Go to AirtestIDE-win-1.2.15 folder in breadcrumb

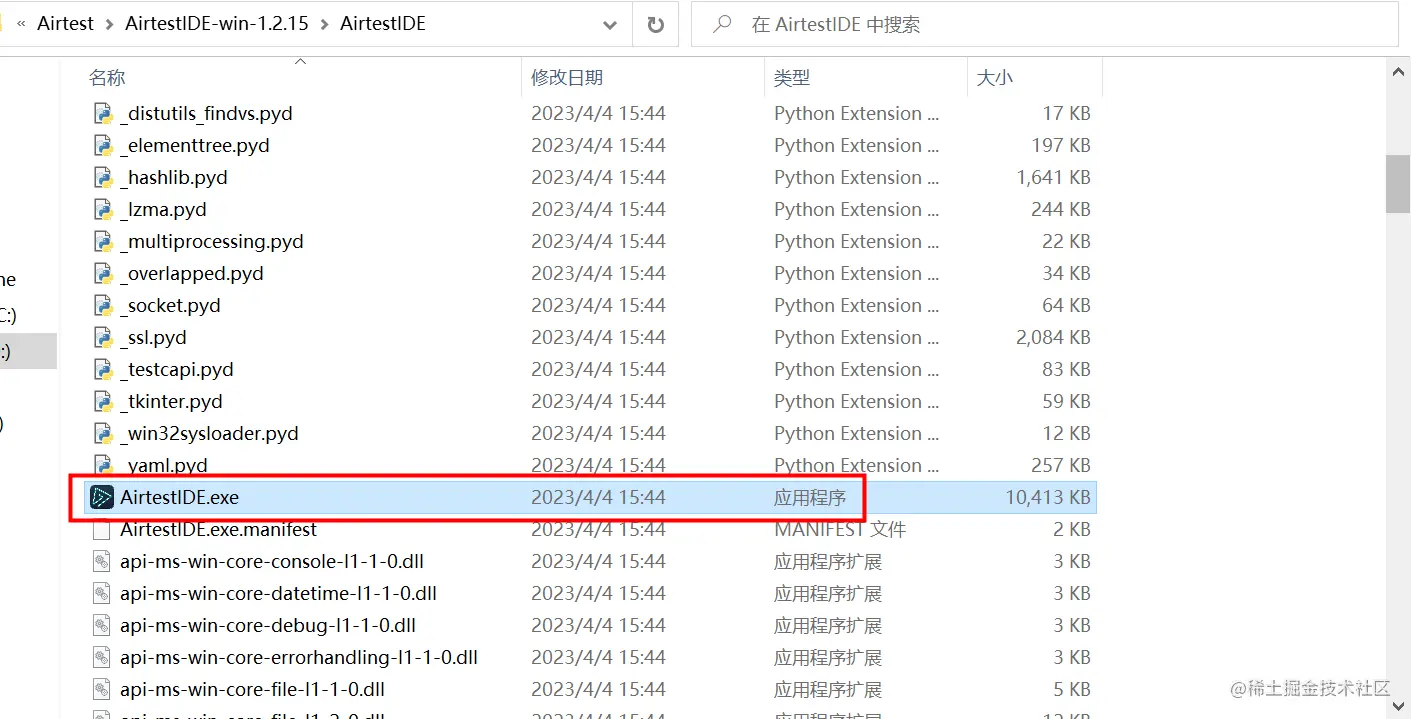(x=217, y=24)
